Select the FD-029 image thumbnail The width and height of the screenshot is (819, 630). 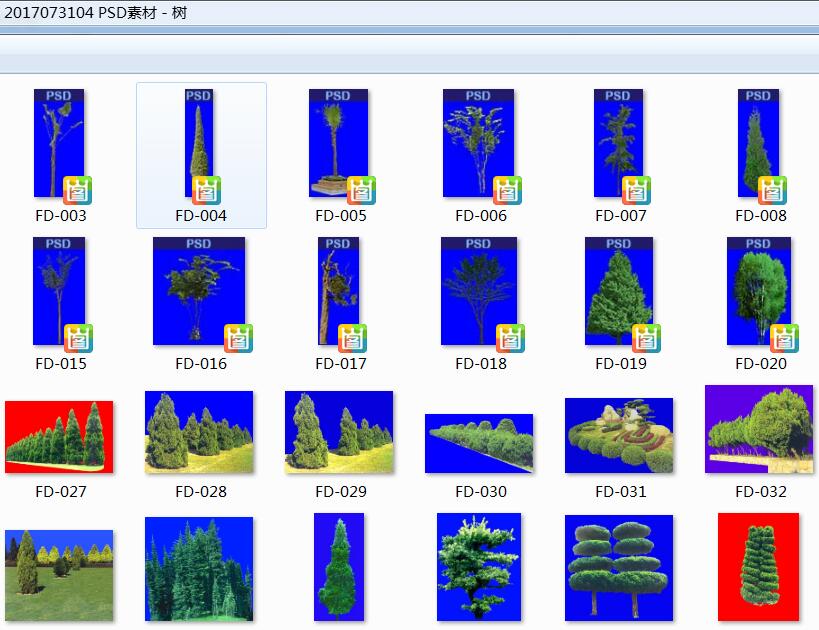(339, 432)
